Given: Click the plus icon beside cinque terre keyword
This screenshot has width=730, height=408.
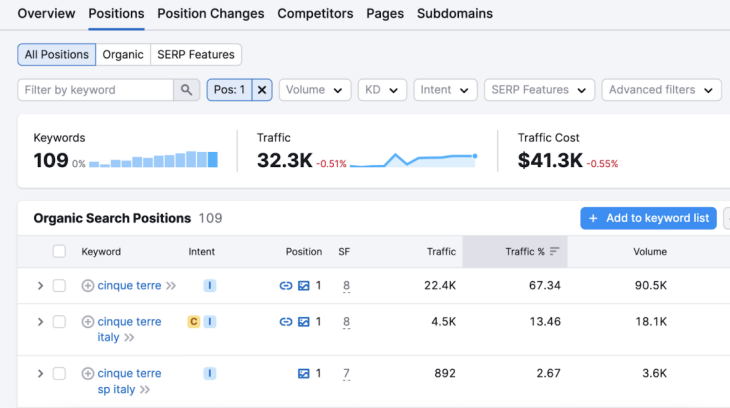Looking at the screenshot, I should pos(88,286).
